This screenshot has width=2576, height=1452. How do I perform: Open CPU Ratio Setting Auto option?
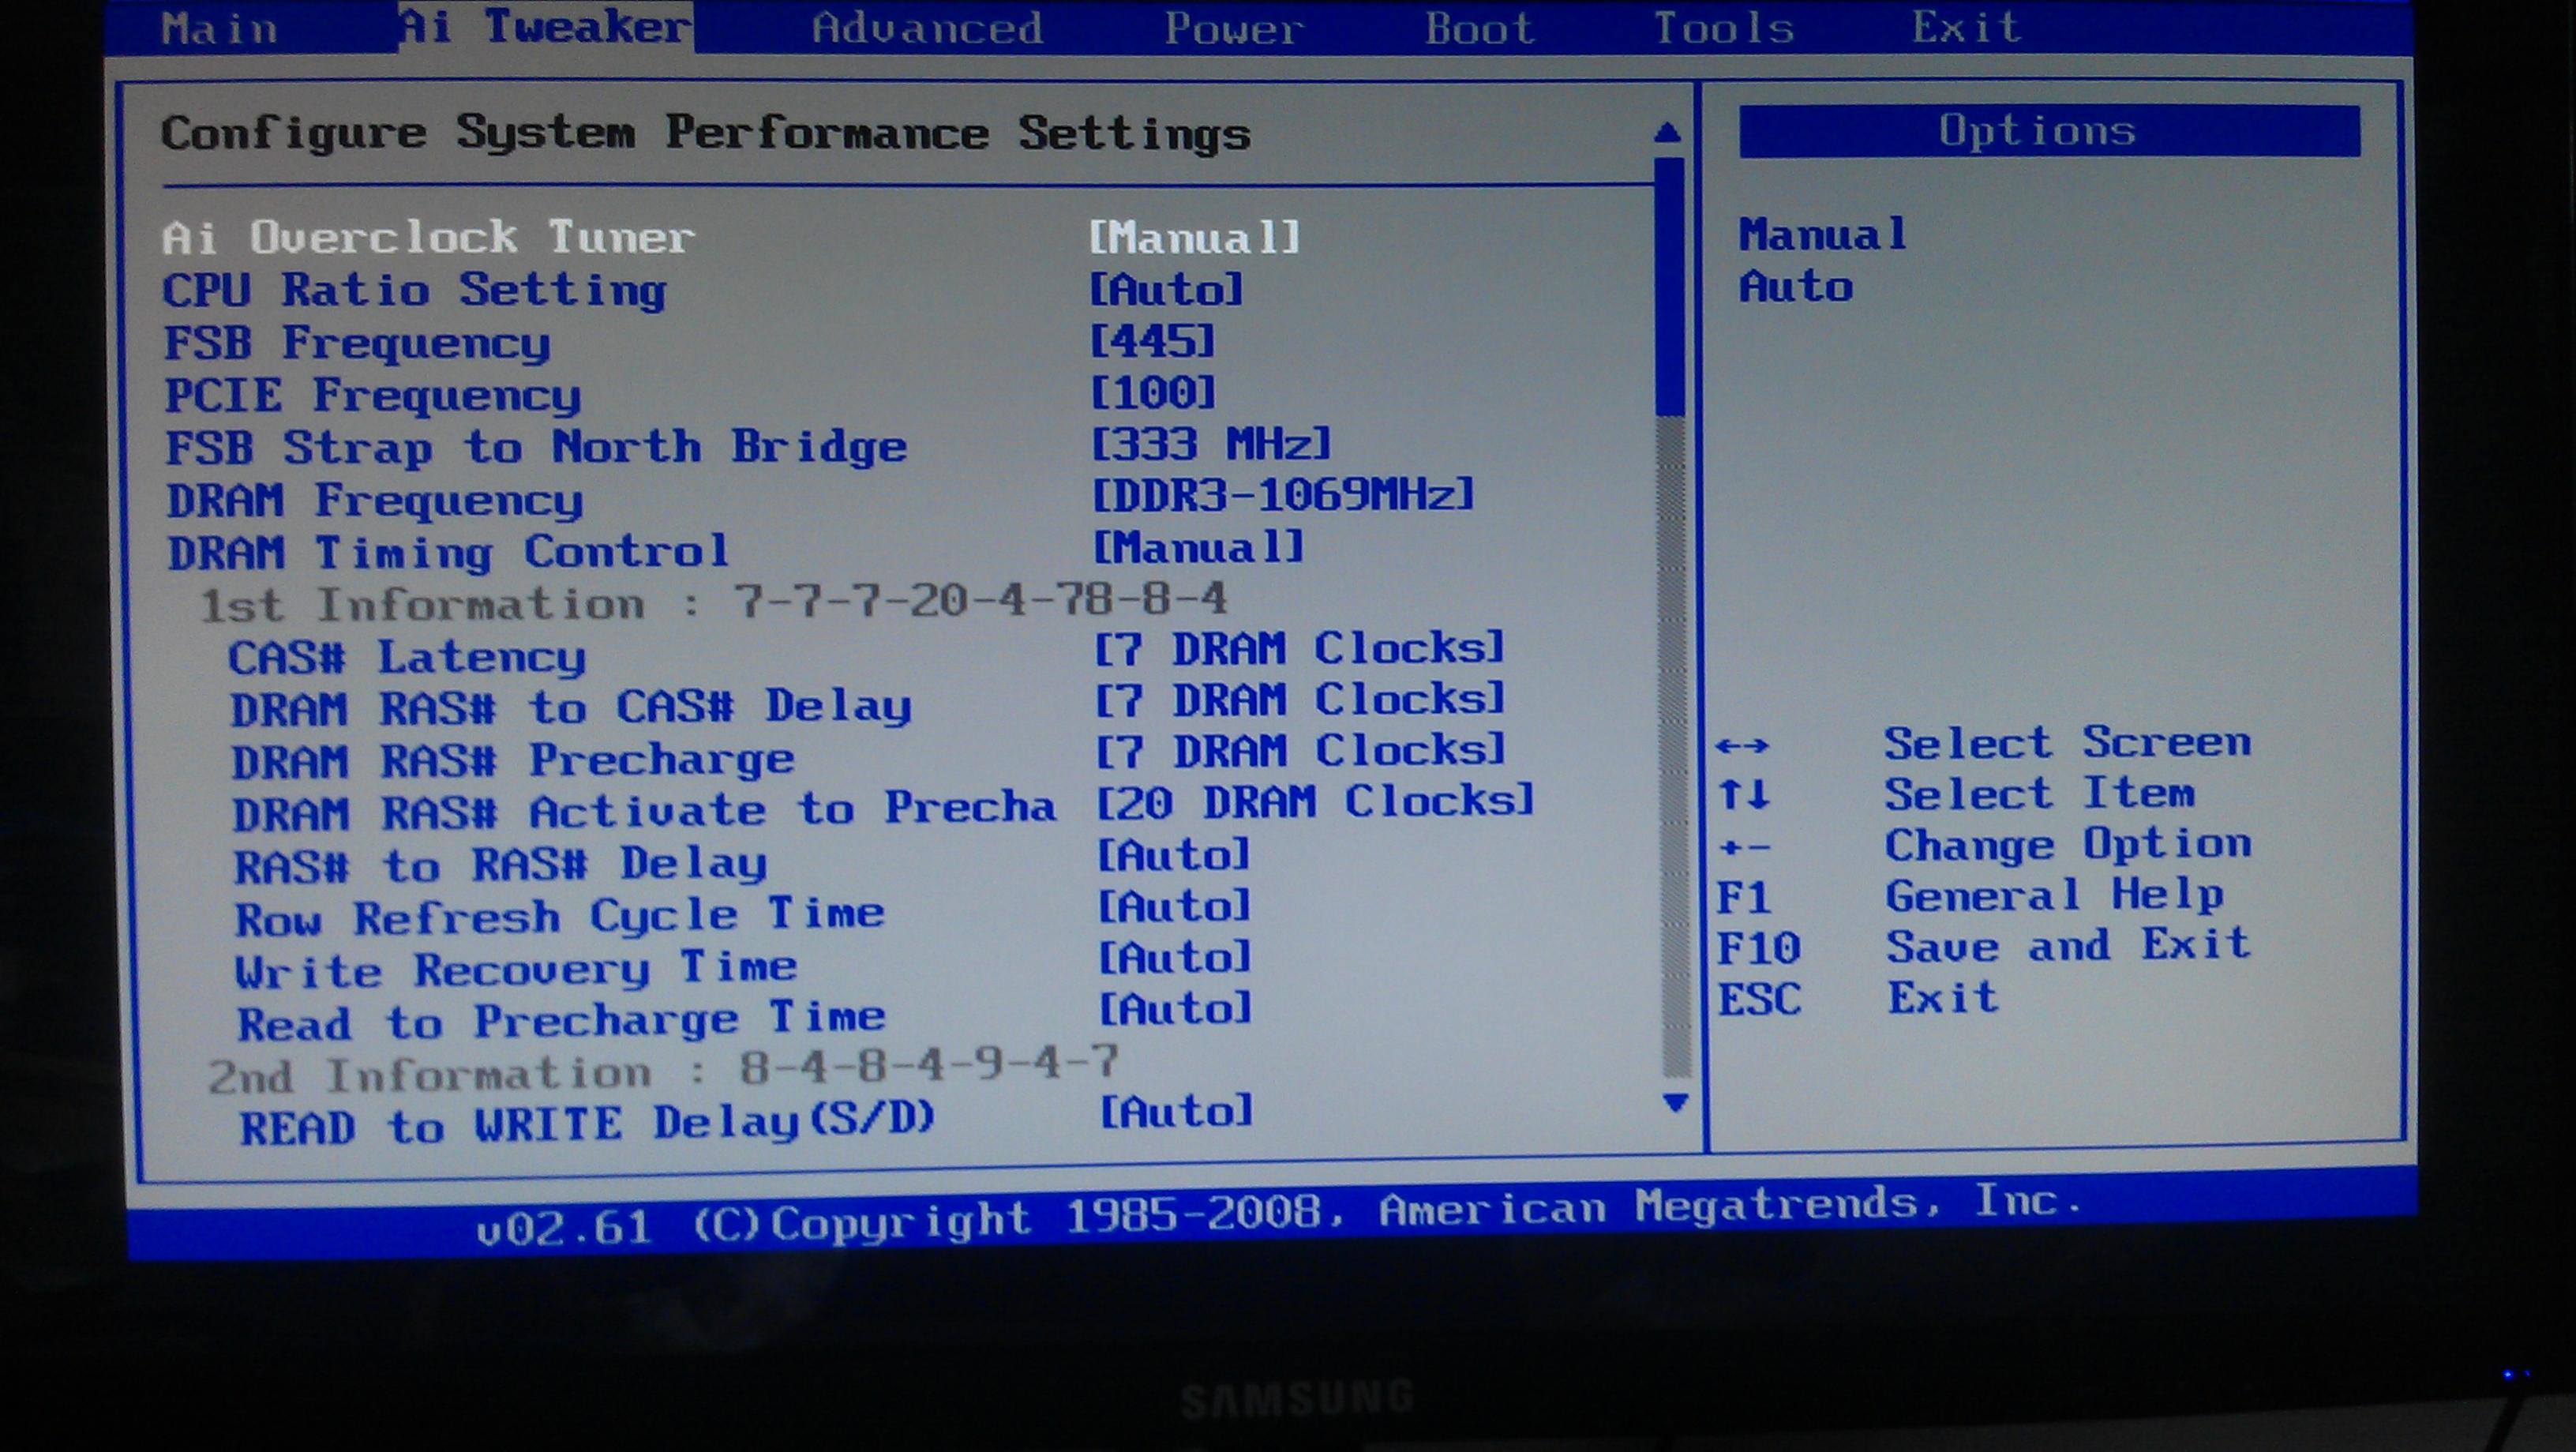click(1165, 290)
